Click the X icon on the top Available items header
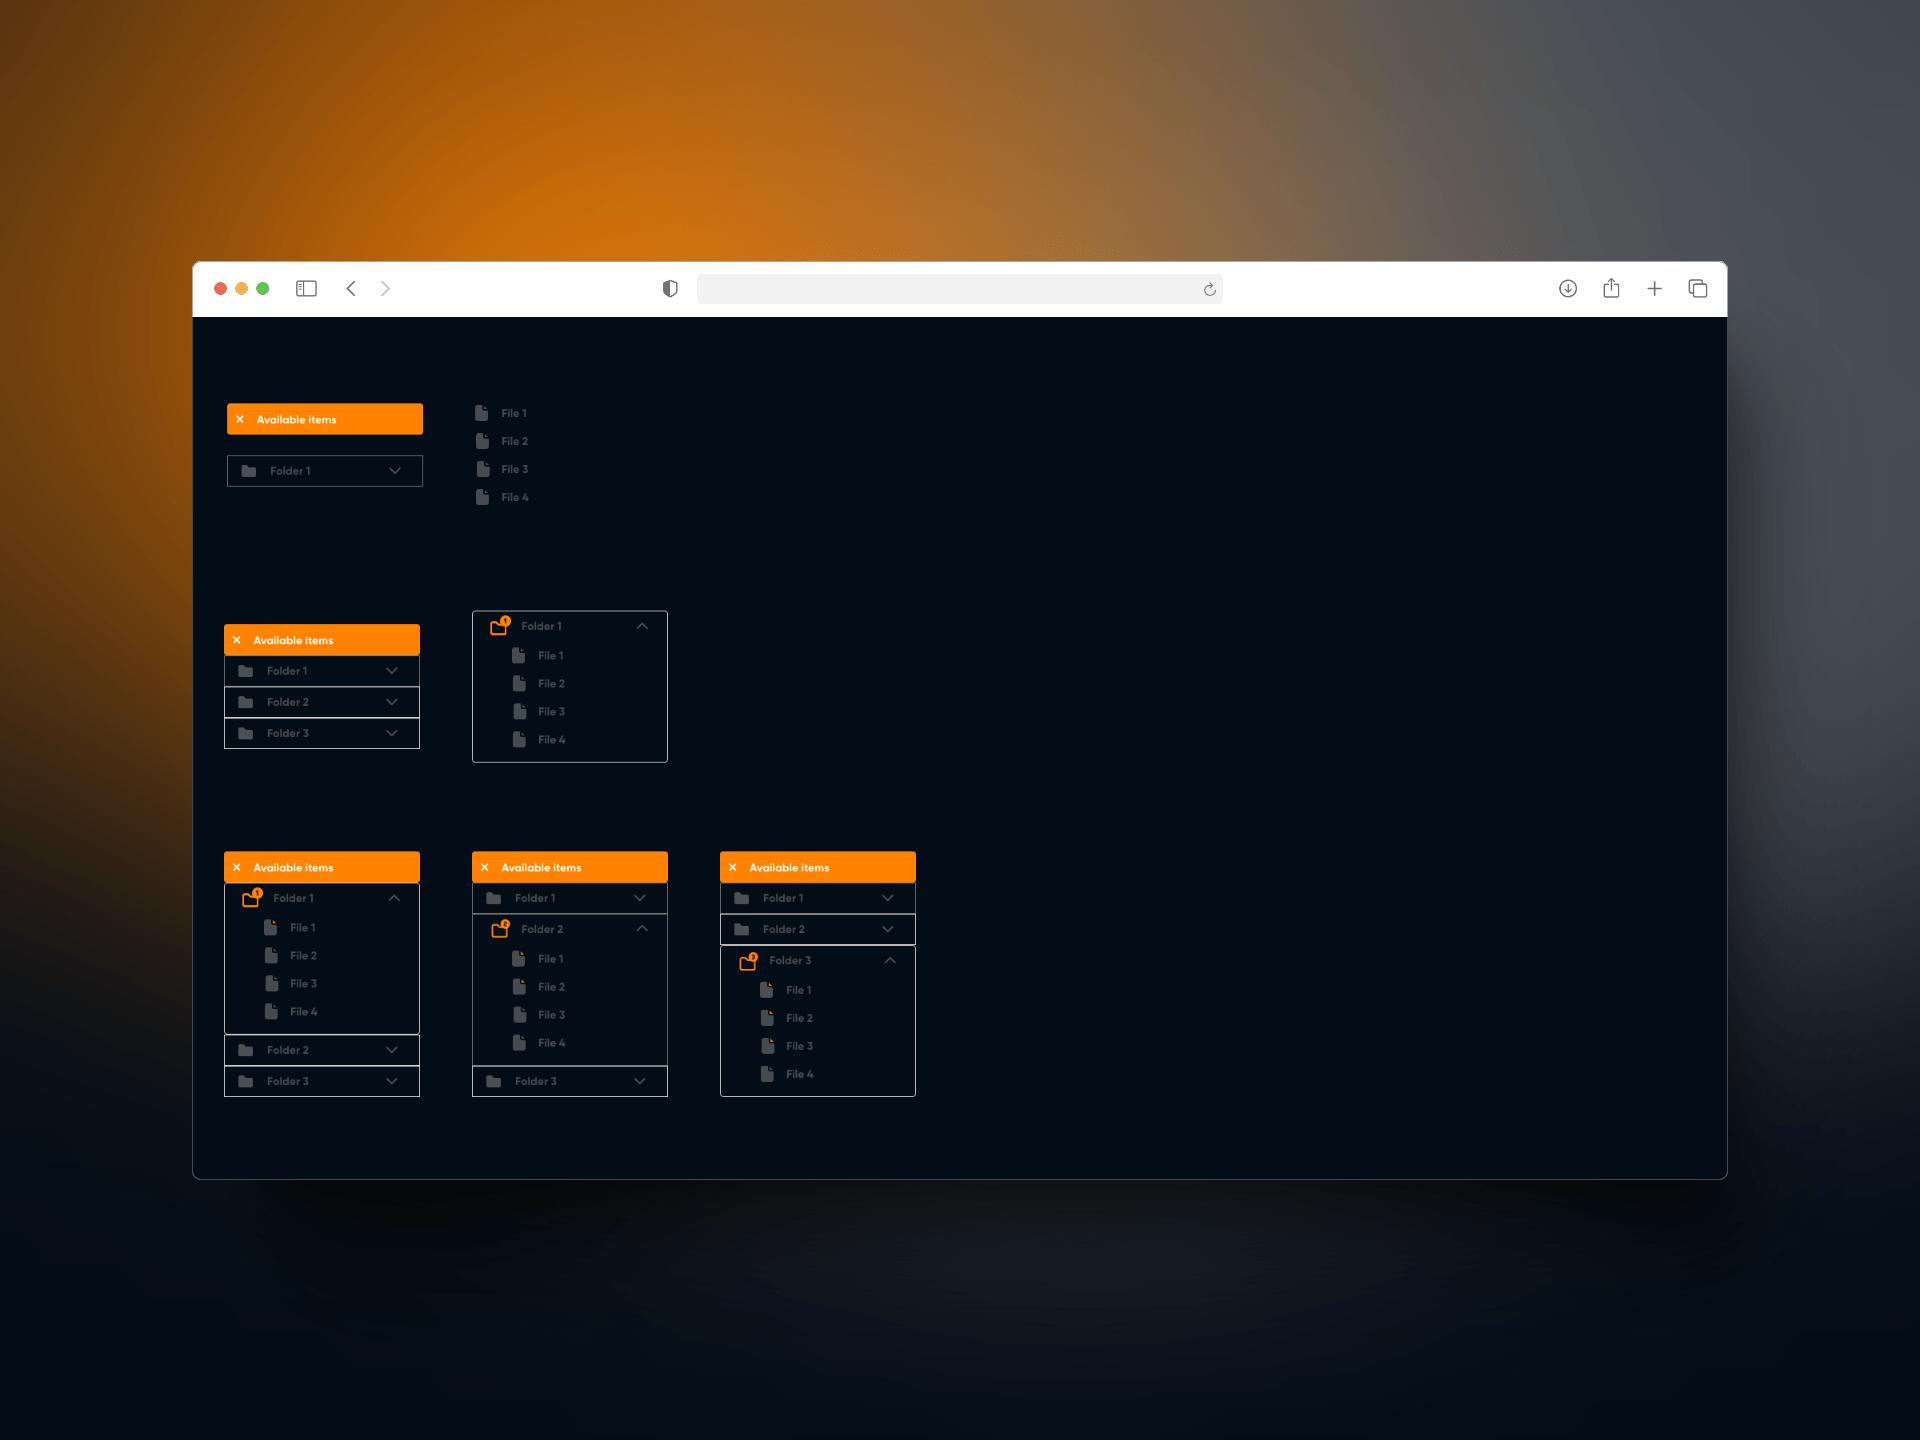 pyautogui.click(x=240, y=419)
